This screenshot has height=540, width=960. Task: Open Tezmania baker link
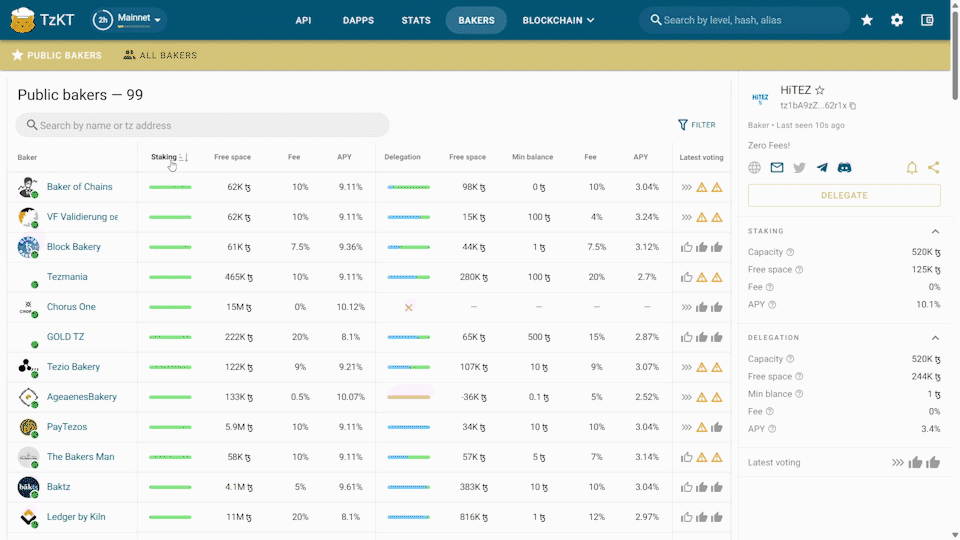[x=67, y=277]
